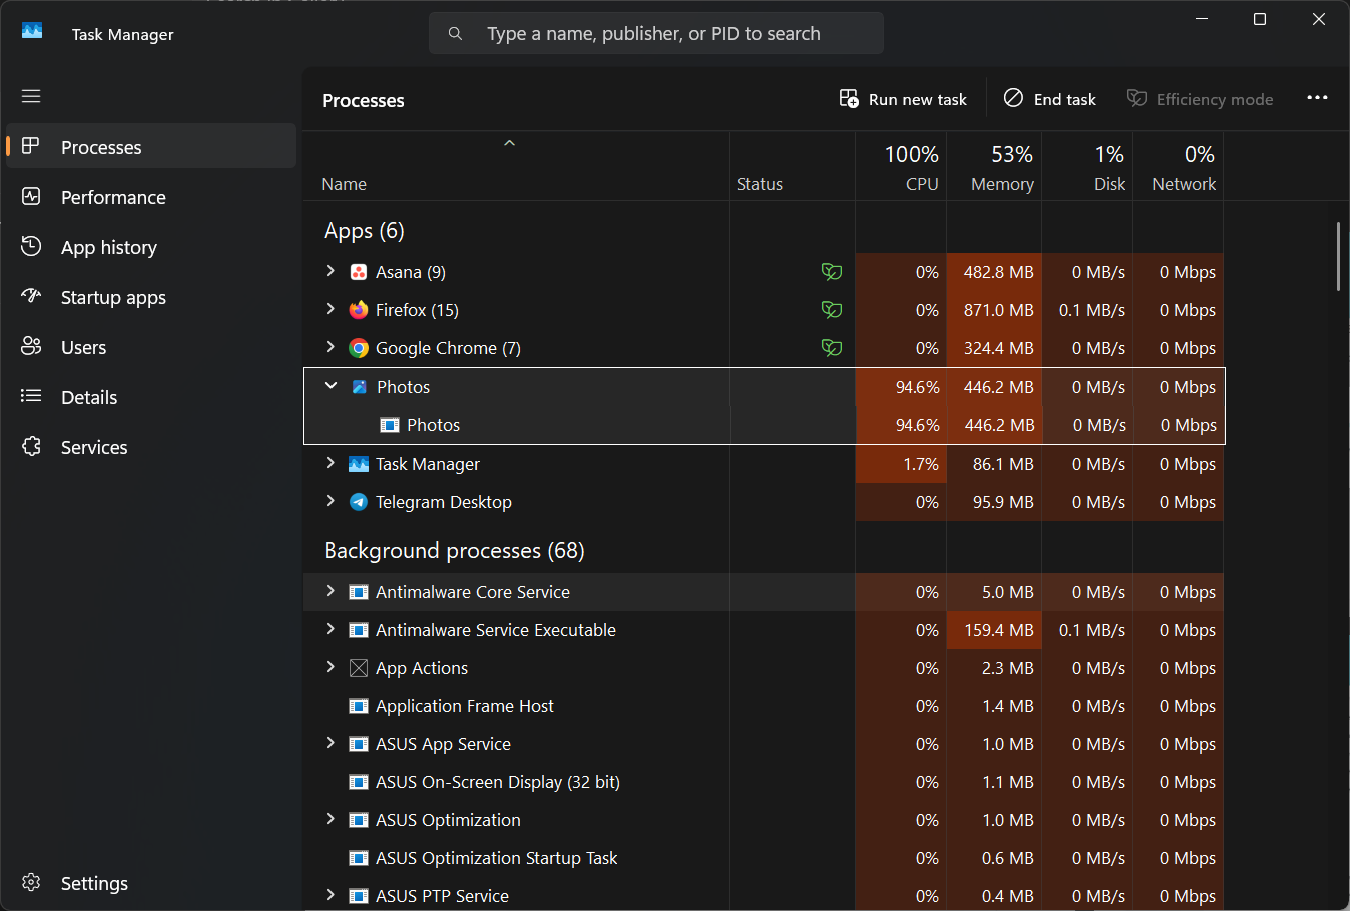Screen dimensions: 1350x911
Task: Click the App Actions process icon
Action: [359, 668]
